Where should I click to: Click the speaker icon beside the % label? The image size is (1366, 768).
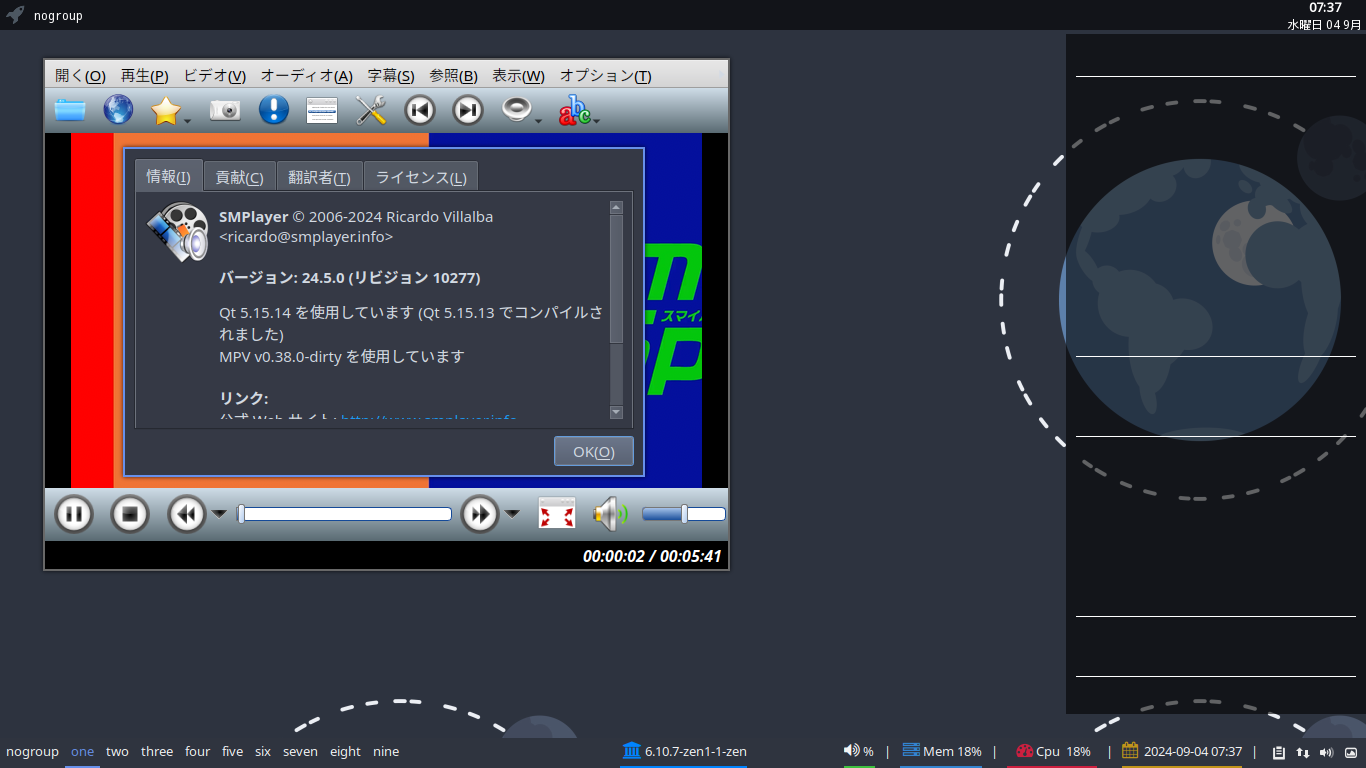(852, 750)
